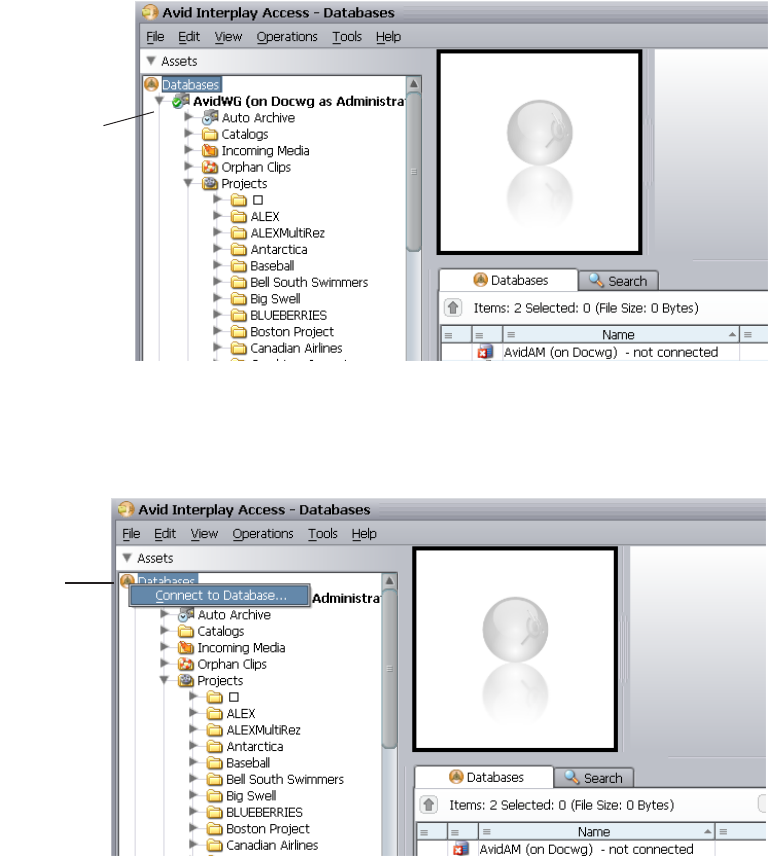Click AvidAM not connected icon in upper window
This screenshot has height=858, width=770.
click(x=485, y=353)
